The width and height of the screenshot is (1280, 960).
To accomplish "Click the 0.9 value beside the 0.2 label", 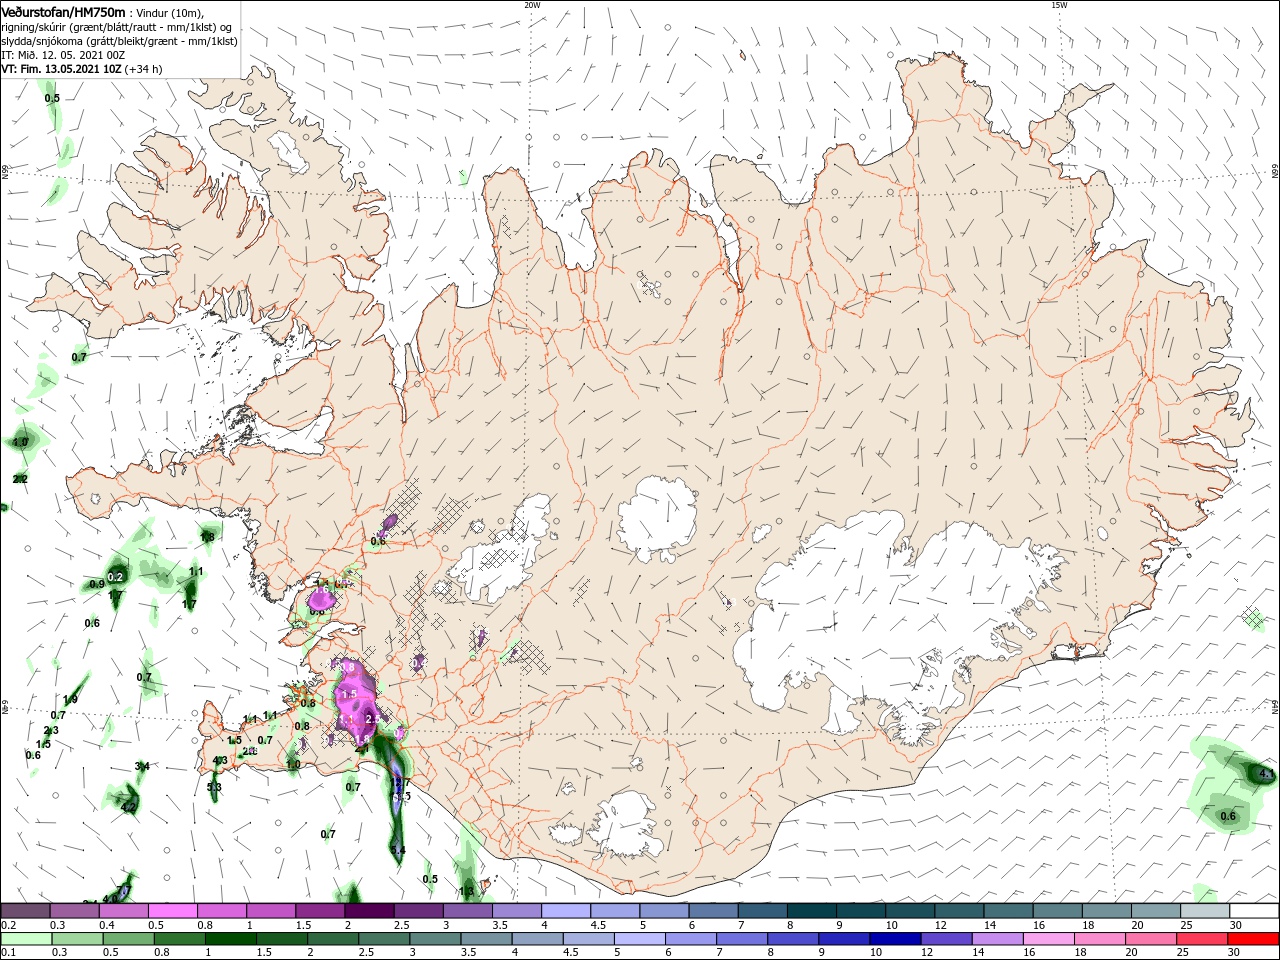I will [97, 584].
